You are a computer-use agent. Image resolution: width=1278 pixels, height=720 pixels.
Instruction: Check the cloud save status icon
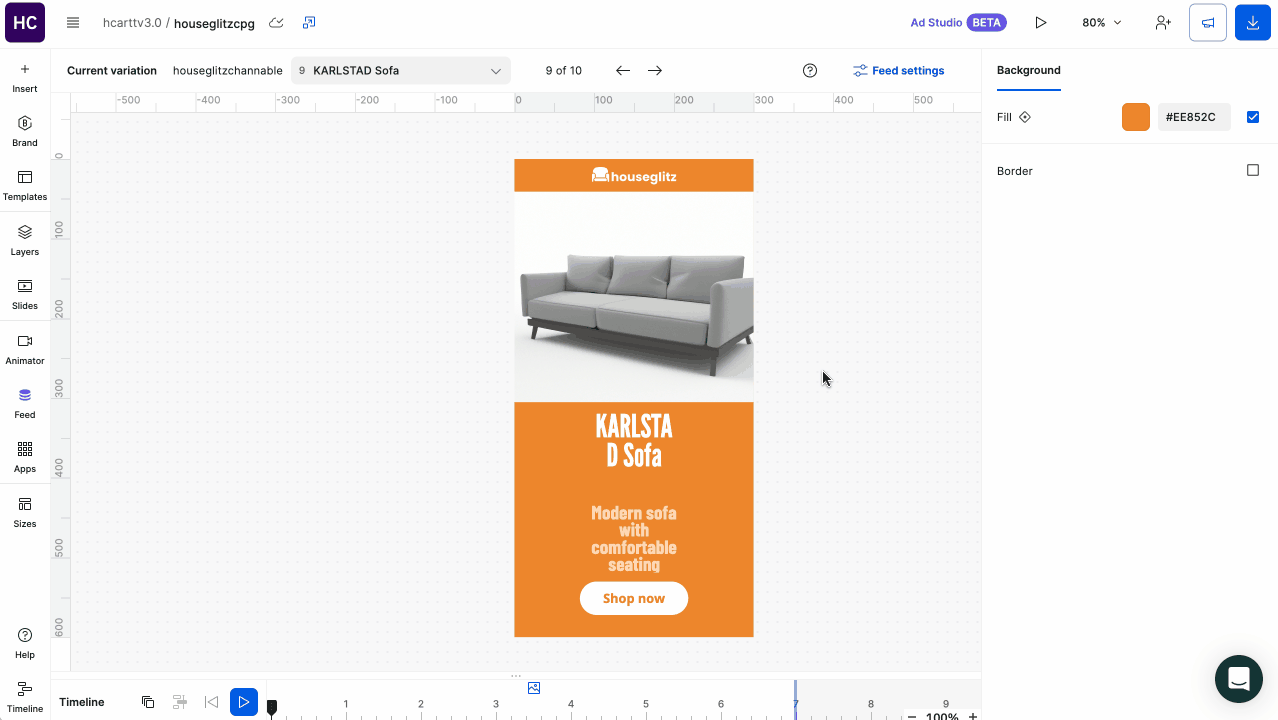tap(277, 22)
